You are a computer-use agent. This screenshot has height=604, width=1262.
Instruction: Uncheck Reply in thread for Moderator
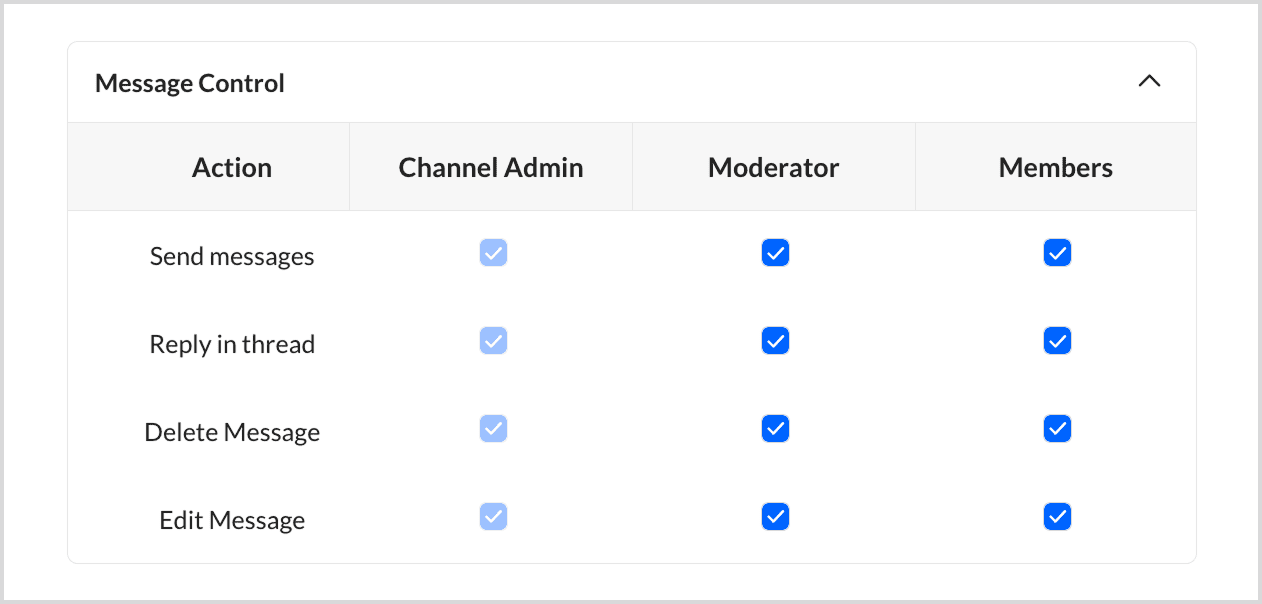click(775, 341)
